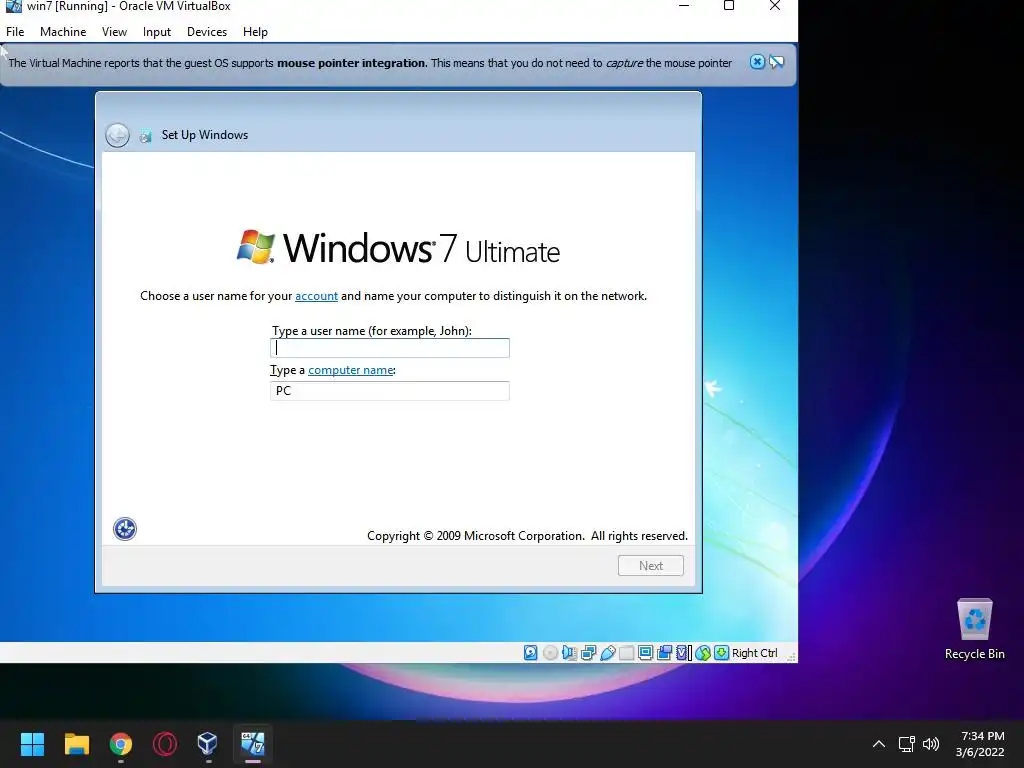
Task: Open the View menu
Action: [x=114, y=31]
